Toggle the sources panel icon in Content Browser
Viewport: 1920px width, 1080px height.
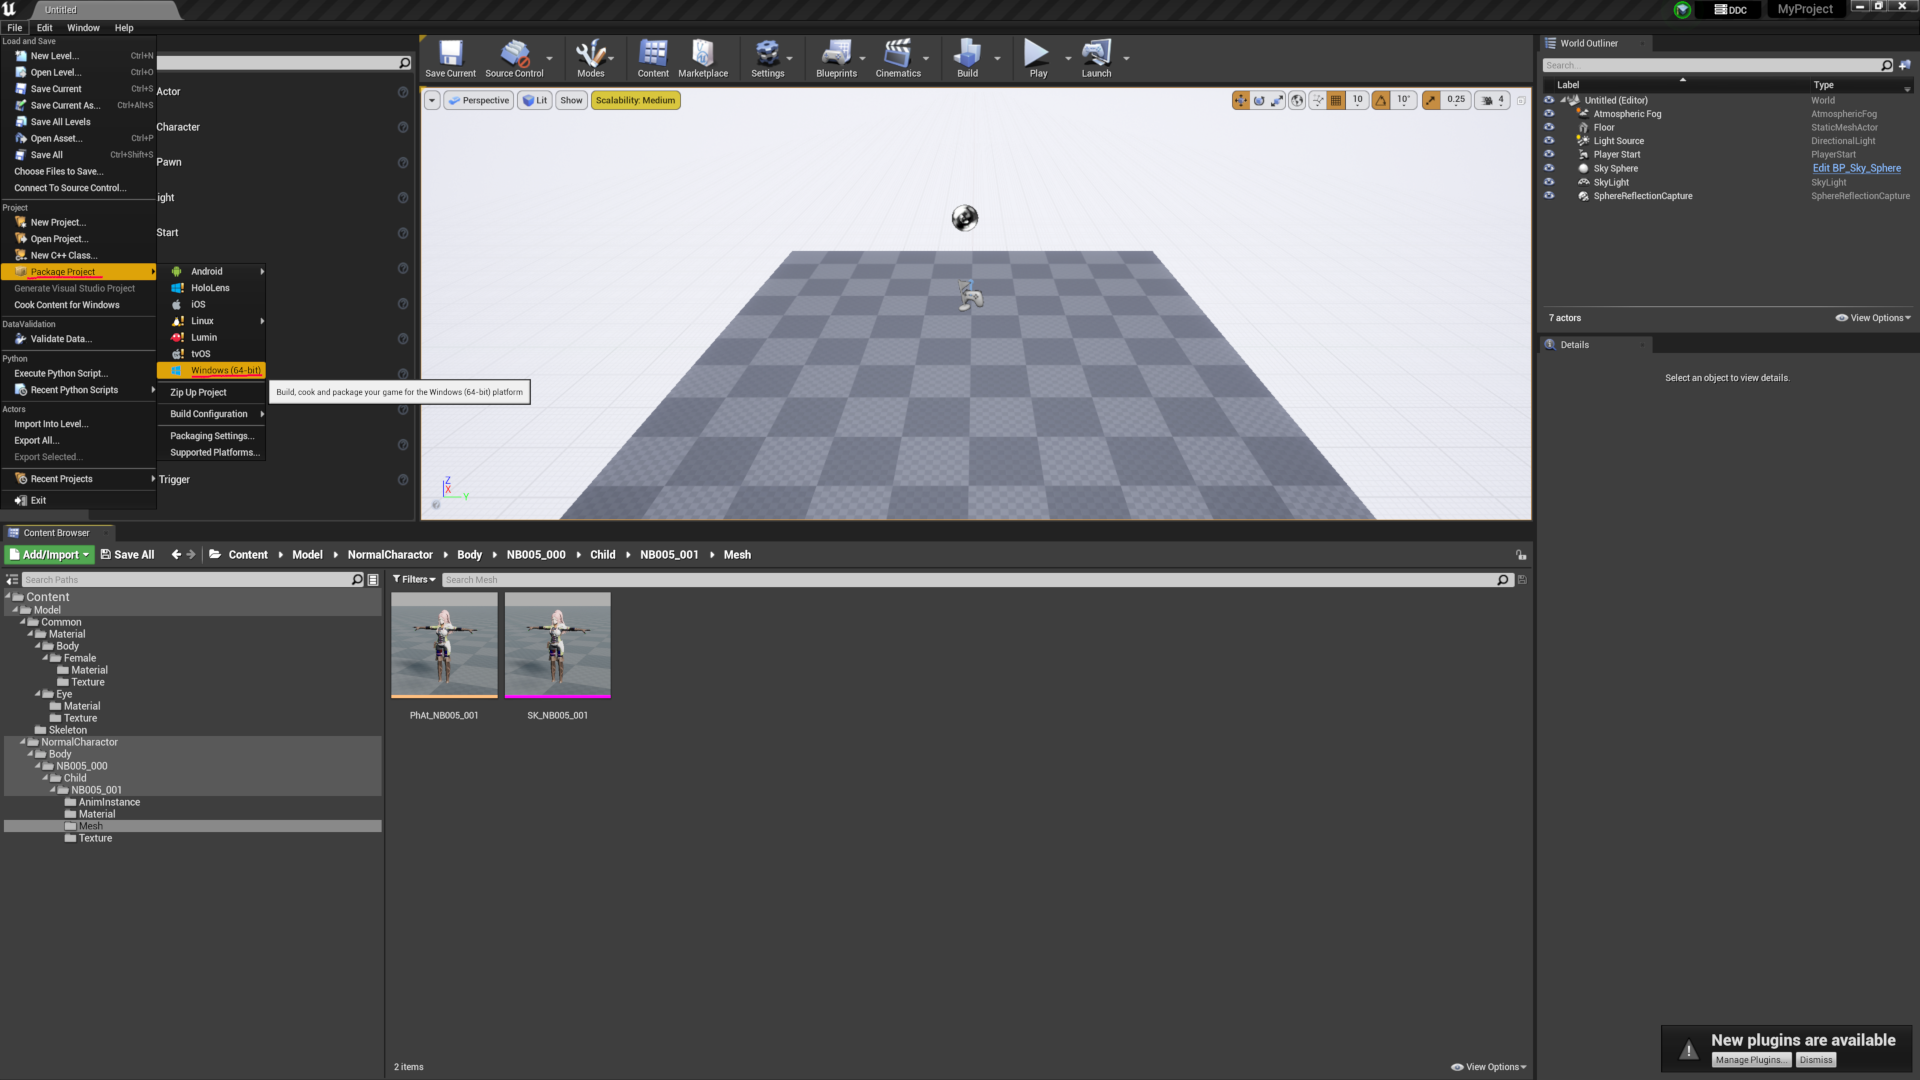pyautogui.click(x=12, y=580)
